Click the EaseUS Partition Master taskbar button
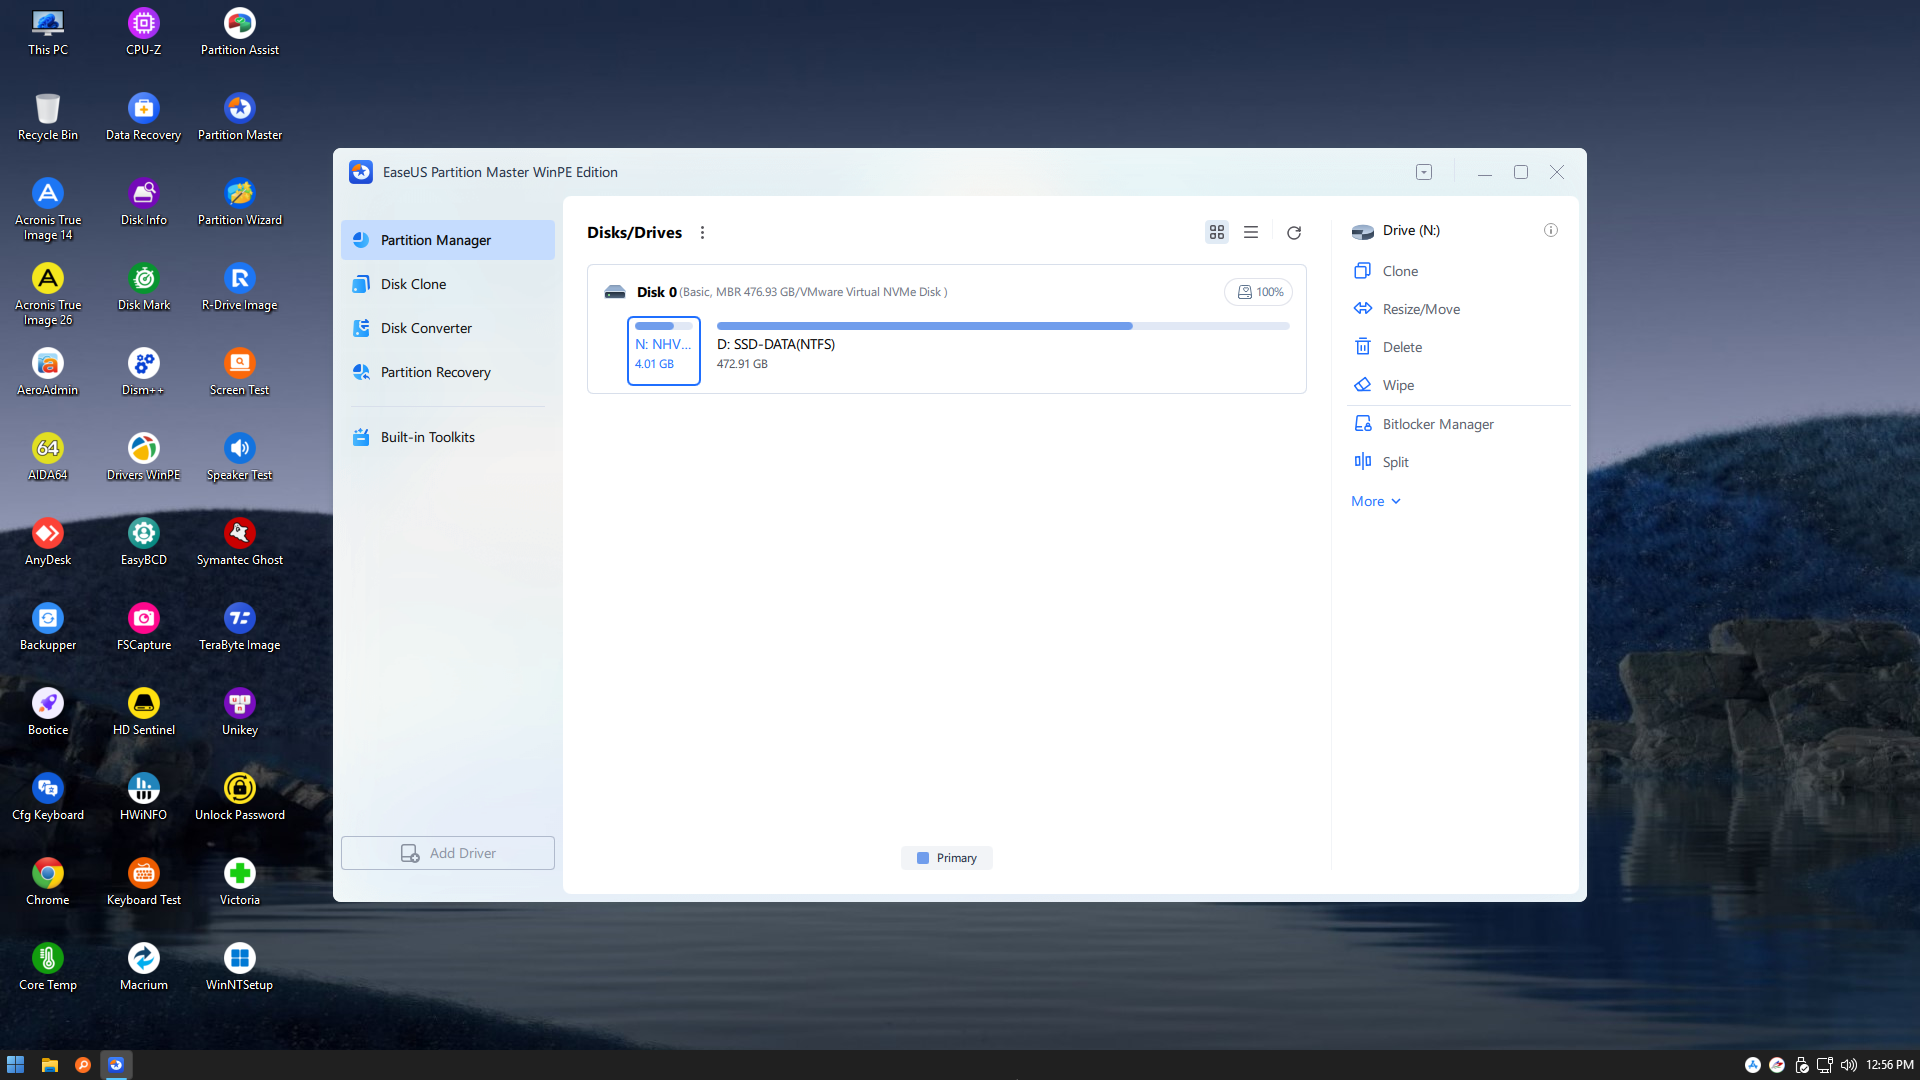1920x1080 pixels. [x=116, y=1065]
